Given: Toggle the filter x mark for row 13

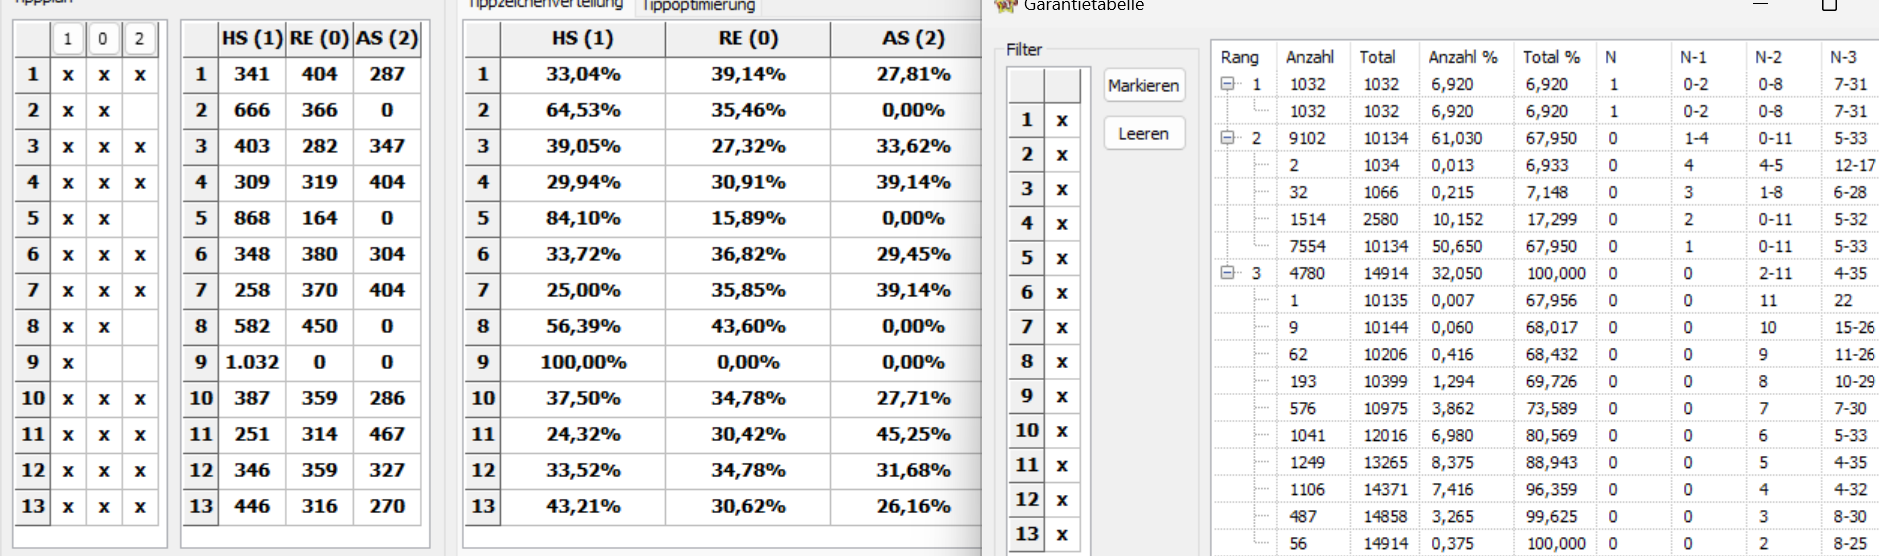Looking at the screenshot, I should [1062, 534].
